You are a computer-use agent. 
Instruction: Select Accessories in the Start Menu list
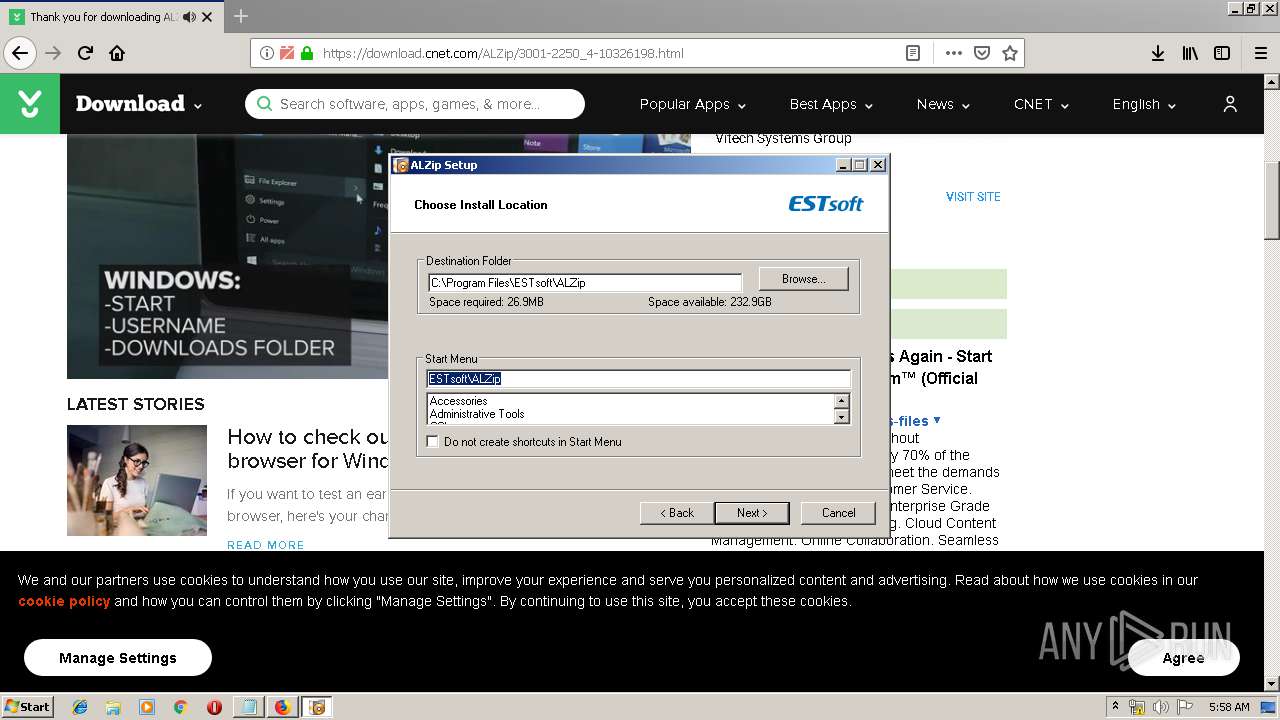pos(458,401)
